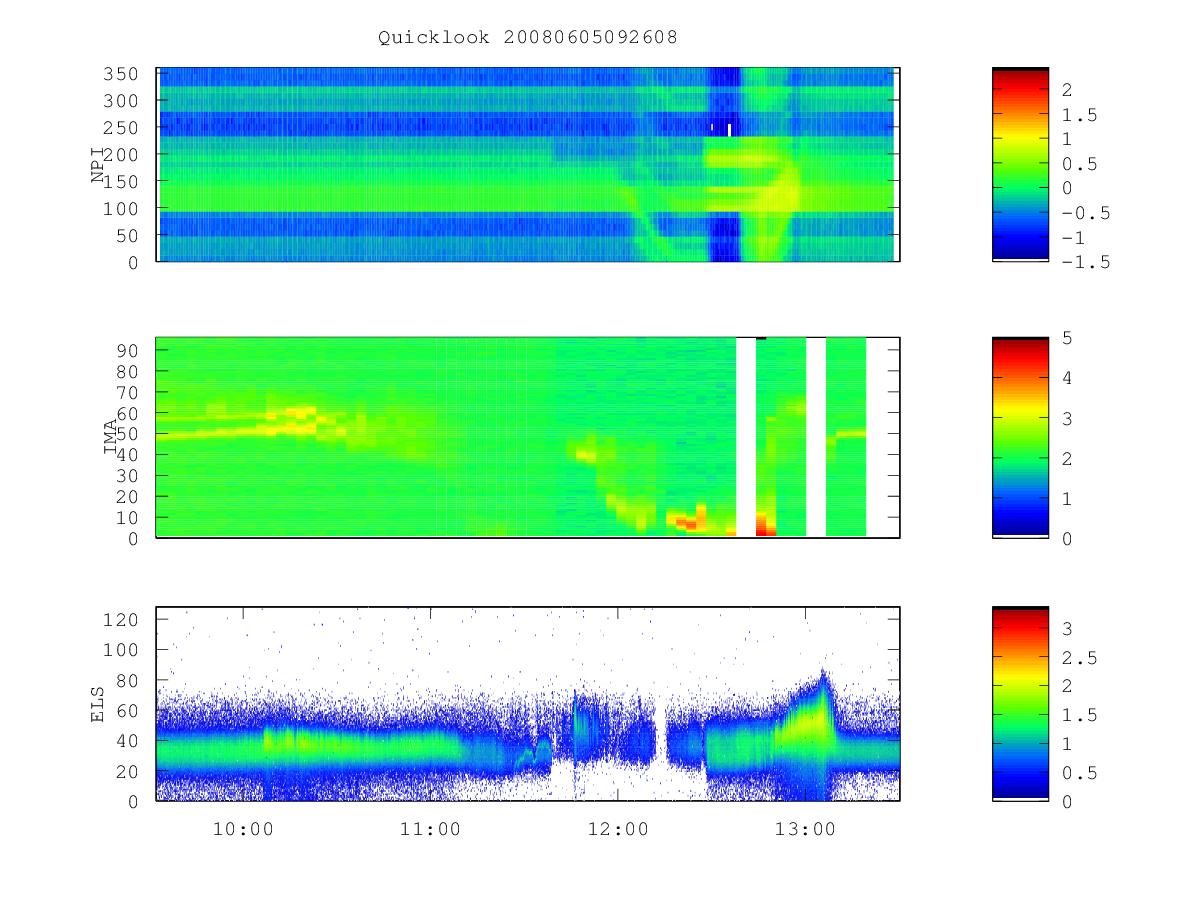Viewport: 1200px width, 900px height.
Task: Click the IMA spectrogram plot
Action: tap(528, 437)
